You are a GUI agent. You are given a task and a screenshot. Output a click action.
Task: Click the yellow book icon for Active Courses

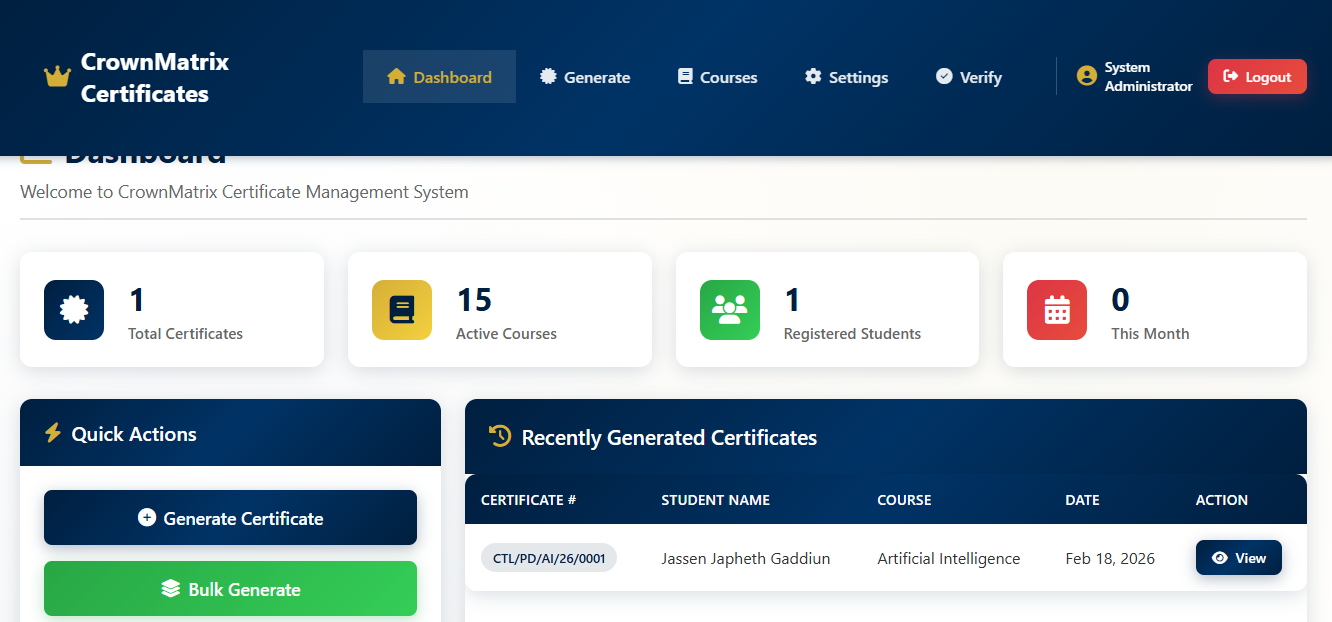(x=402, y=310)
